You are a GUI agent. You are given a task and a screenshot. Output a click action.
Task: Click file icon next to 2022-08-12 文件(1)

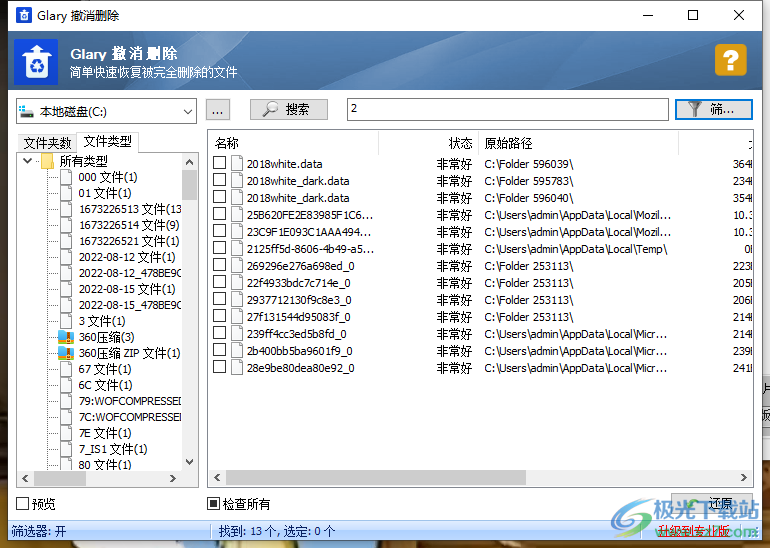66,257
